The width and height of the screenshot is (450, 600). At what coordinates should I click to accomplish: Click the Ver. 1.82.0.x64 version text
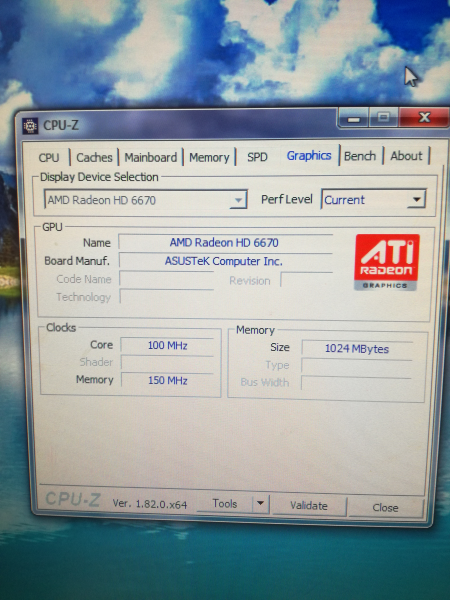tap(150, 504)
